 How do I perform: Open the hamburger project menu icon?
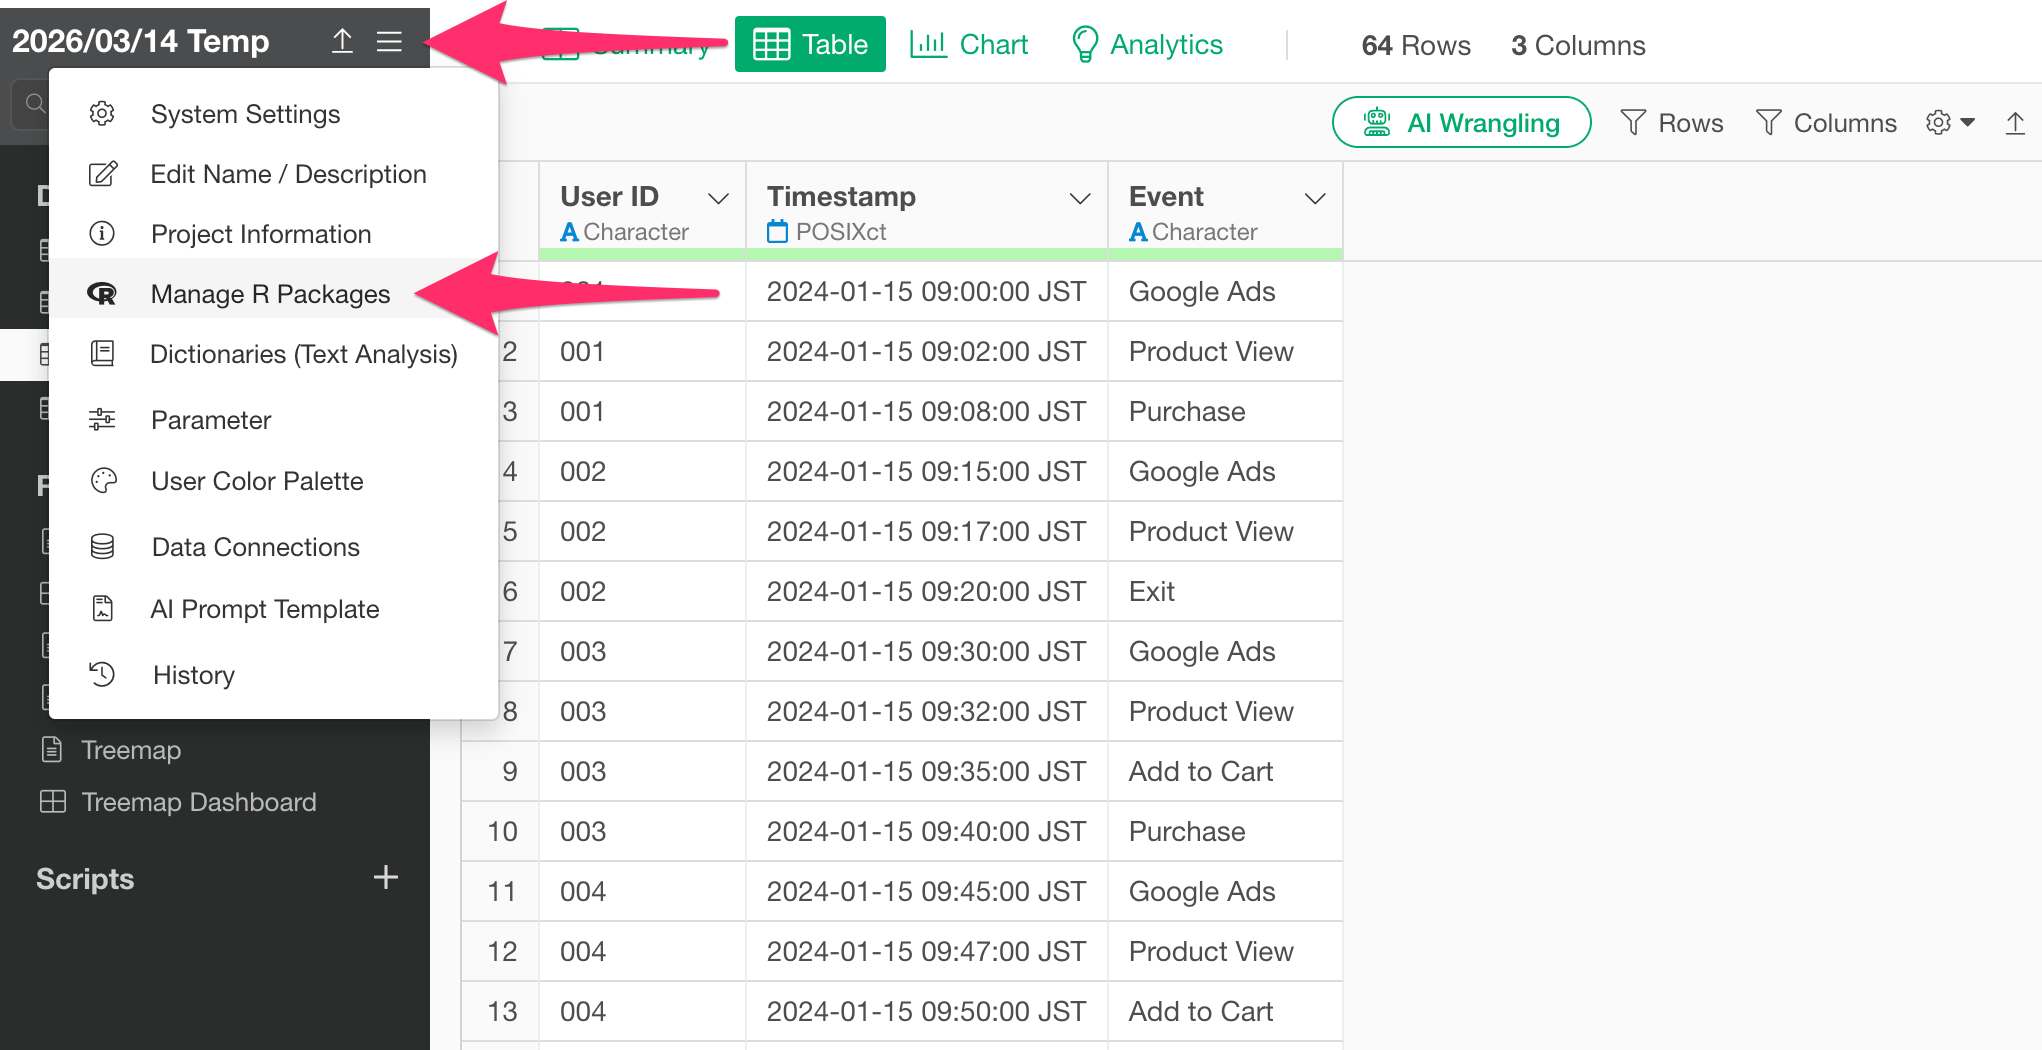[389, 41]
